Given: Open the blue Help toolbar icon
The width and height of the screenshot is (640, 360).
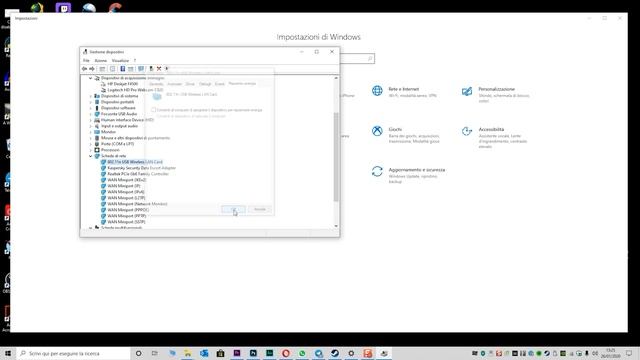Looking at the screenshot, I should click(122, 69).
